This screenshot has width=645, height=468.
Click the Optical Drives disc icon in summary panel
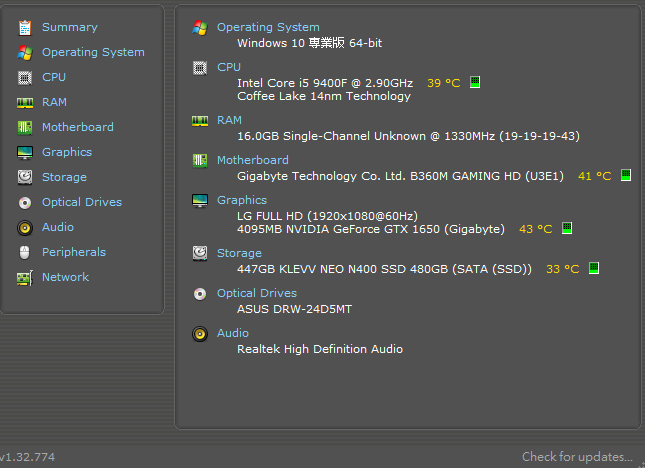200,294
